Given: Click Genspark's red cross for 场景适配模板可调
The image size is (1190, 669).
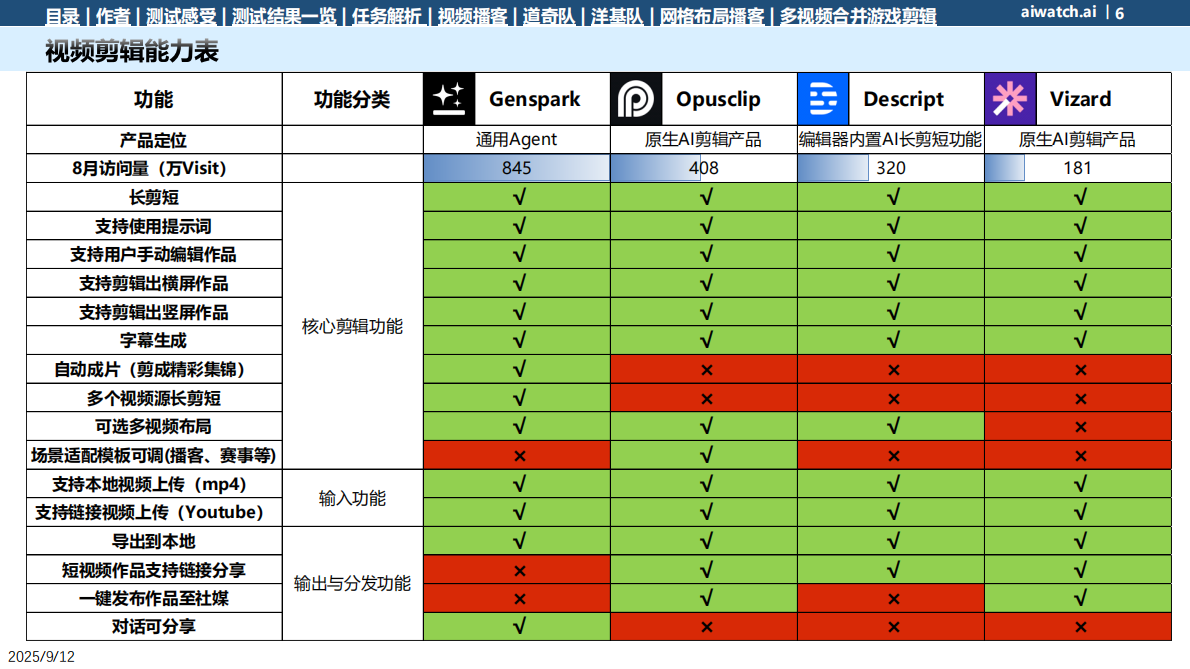Looking at the screenshot, I should (x=519, y=456).
